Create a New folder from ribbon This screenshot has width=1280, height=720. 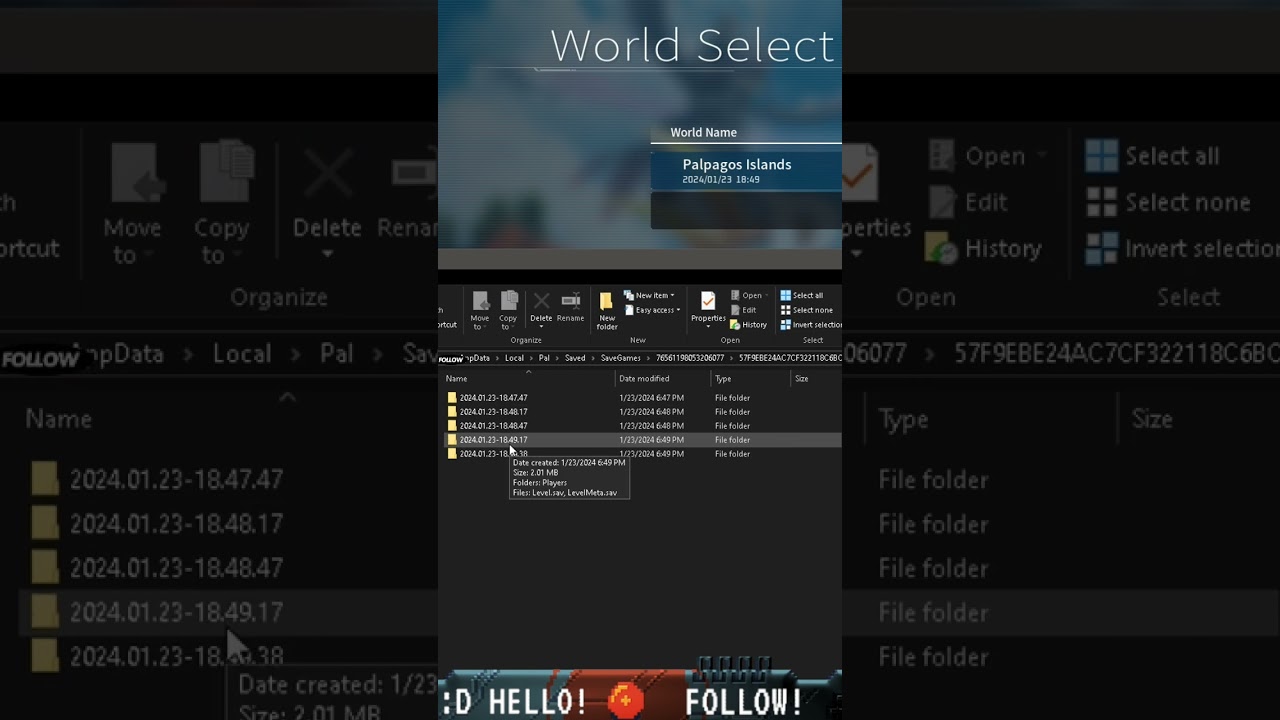coord(607,310)
